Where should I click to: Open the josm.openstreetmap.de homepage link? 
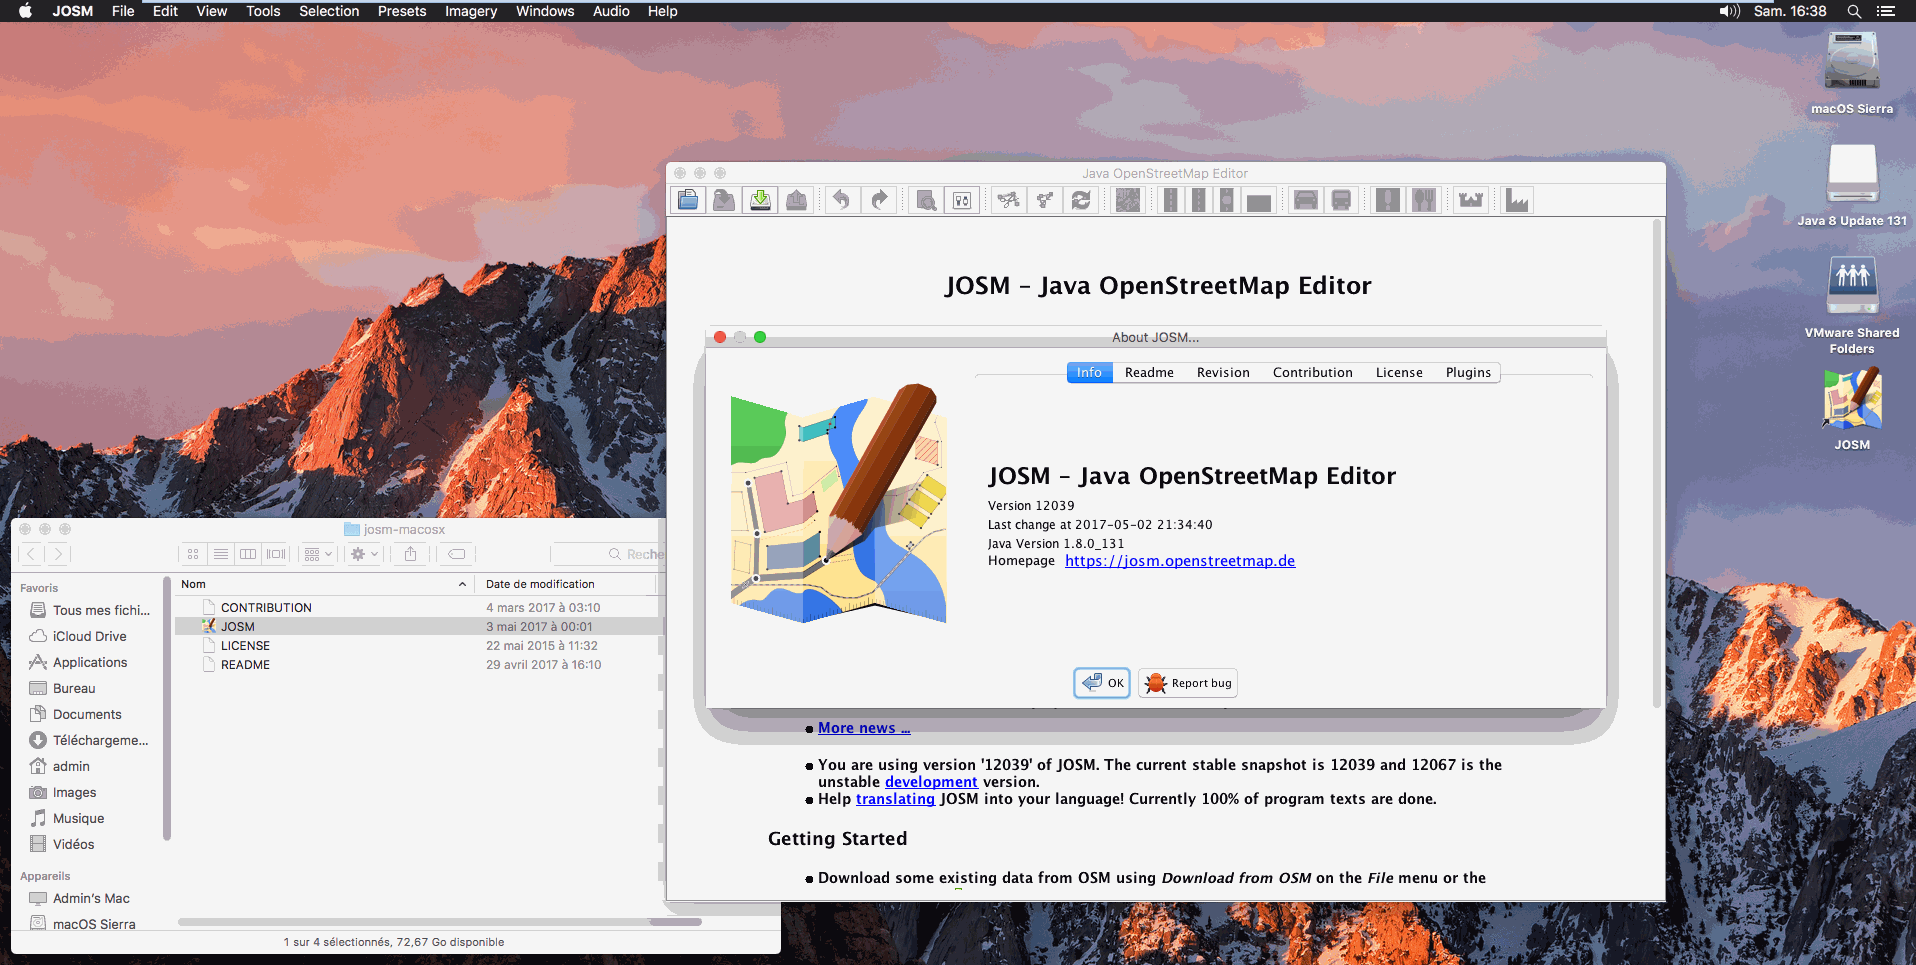[1180, 561]
